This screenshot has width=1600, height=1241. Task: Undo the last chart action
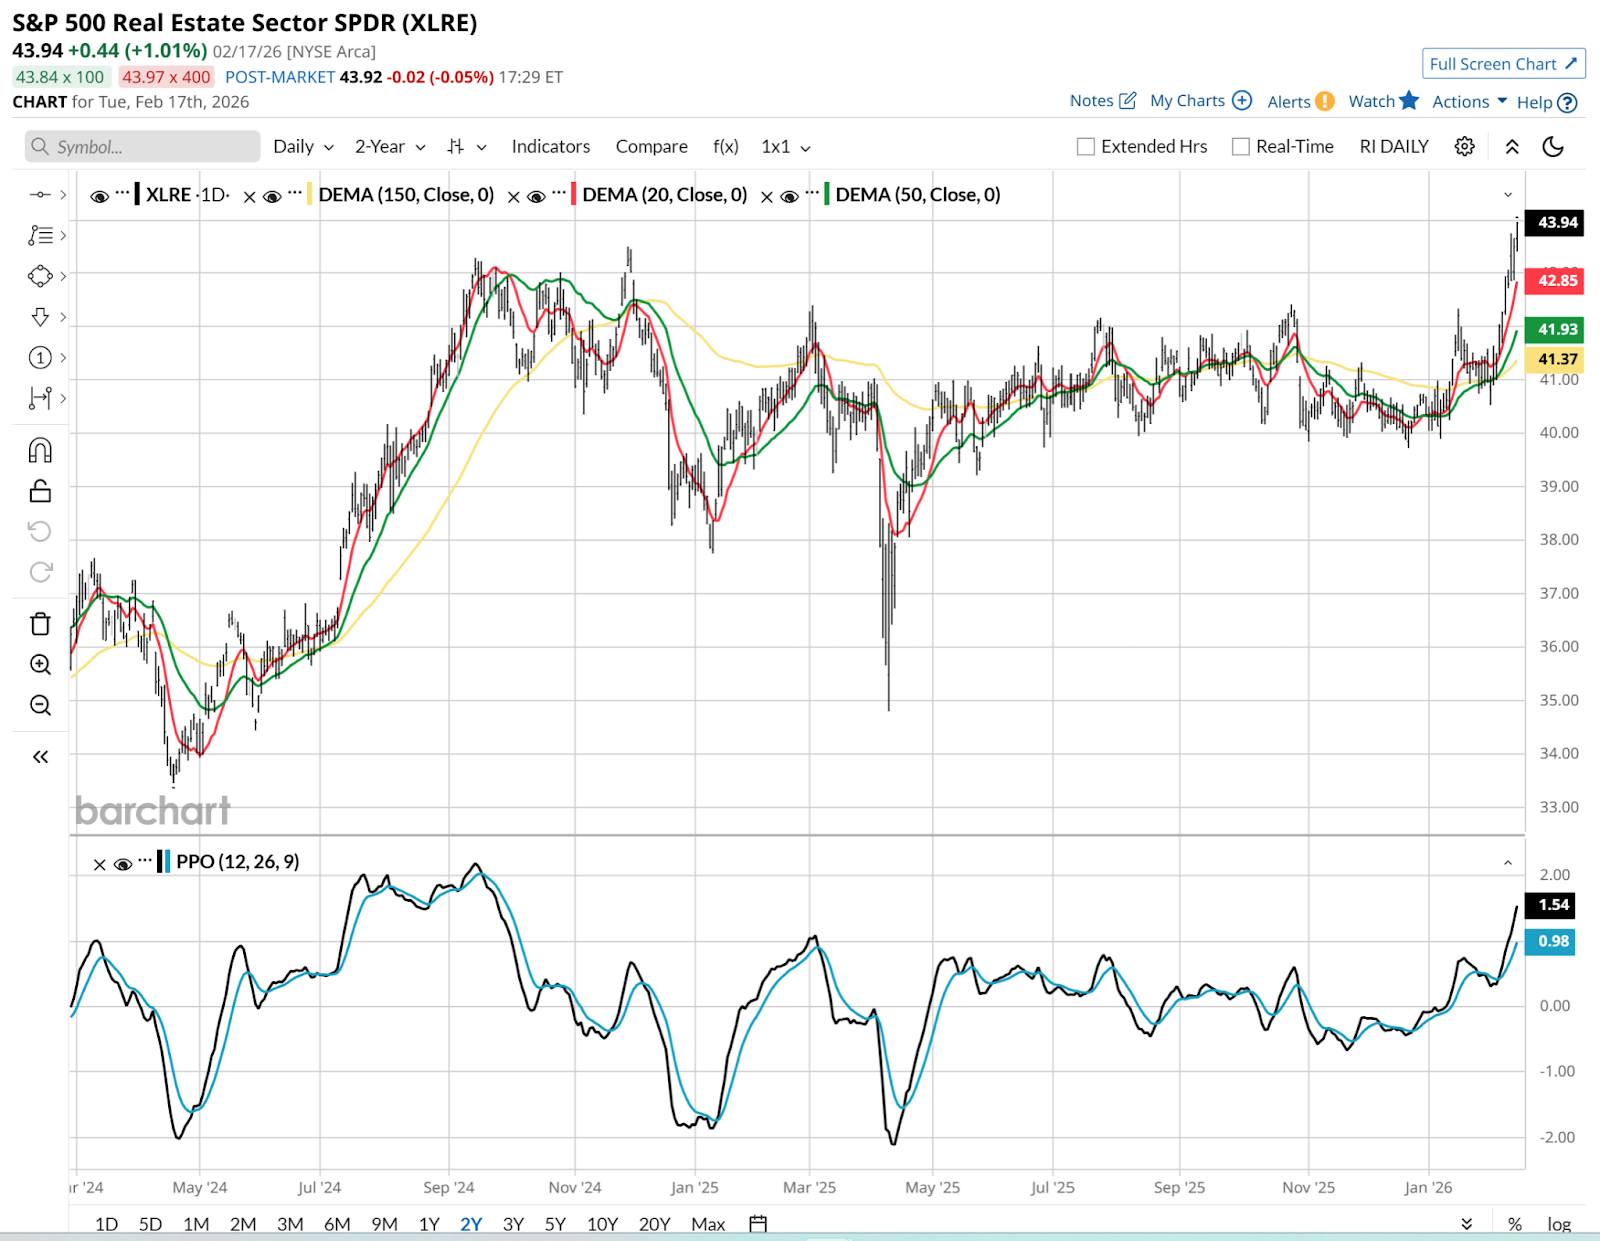tap(40, 531)
